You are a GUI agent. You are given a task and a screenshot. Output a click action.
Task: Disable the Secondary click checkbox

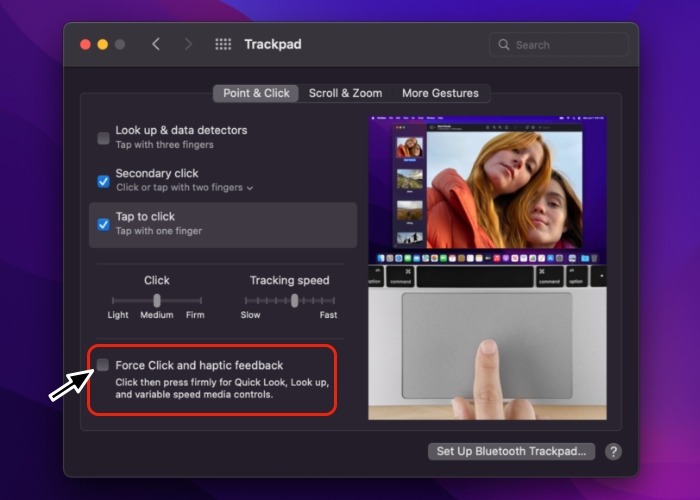click(103, 181)
